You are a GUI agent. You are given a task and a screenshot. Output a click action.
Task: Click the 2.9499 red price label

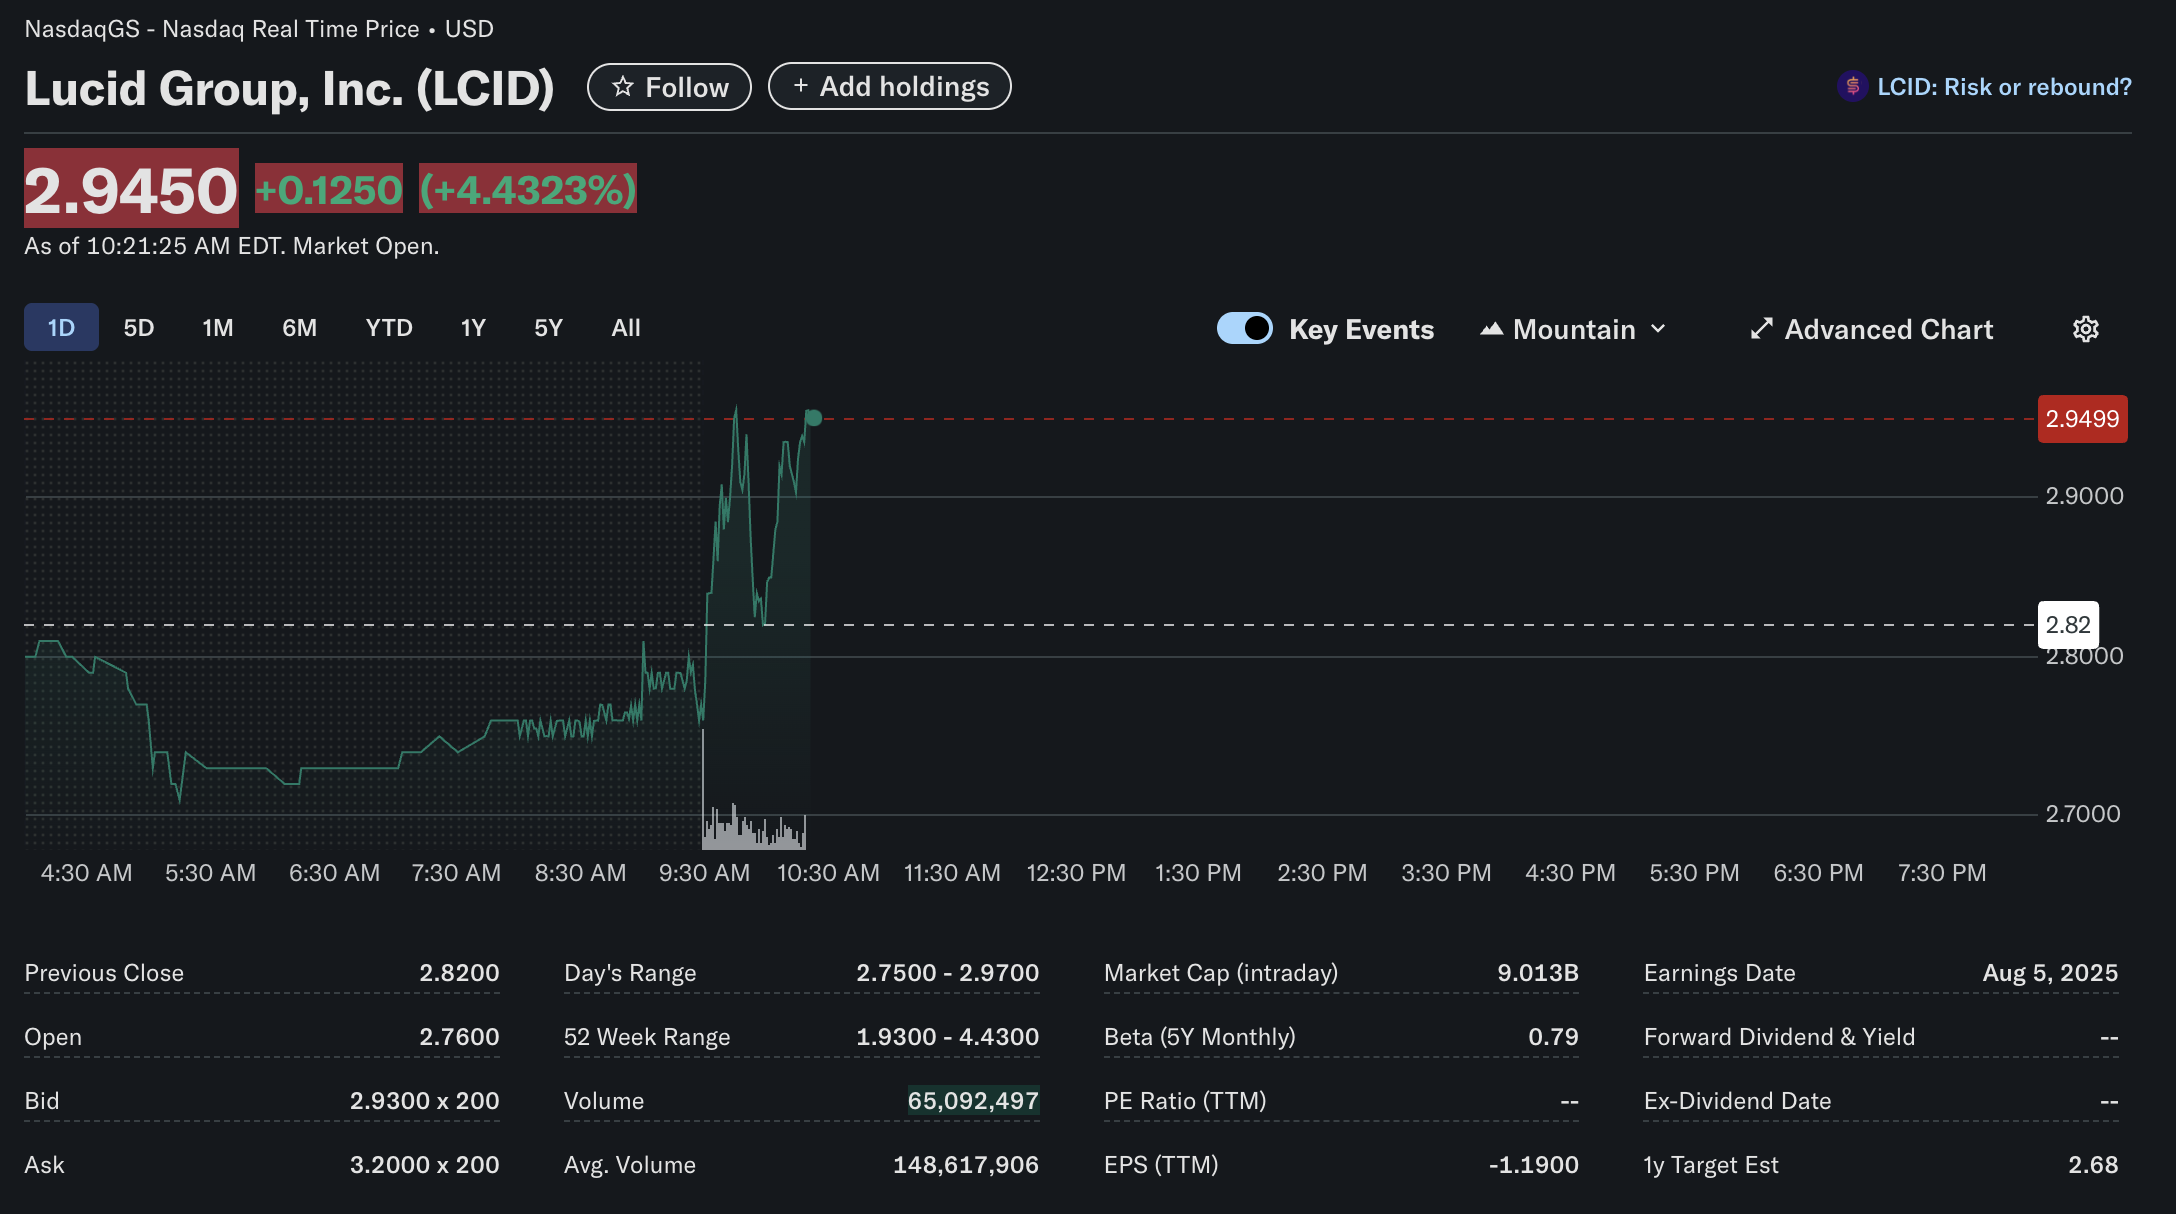point(2082,419)
